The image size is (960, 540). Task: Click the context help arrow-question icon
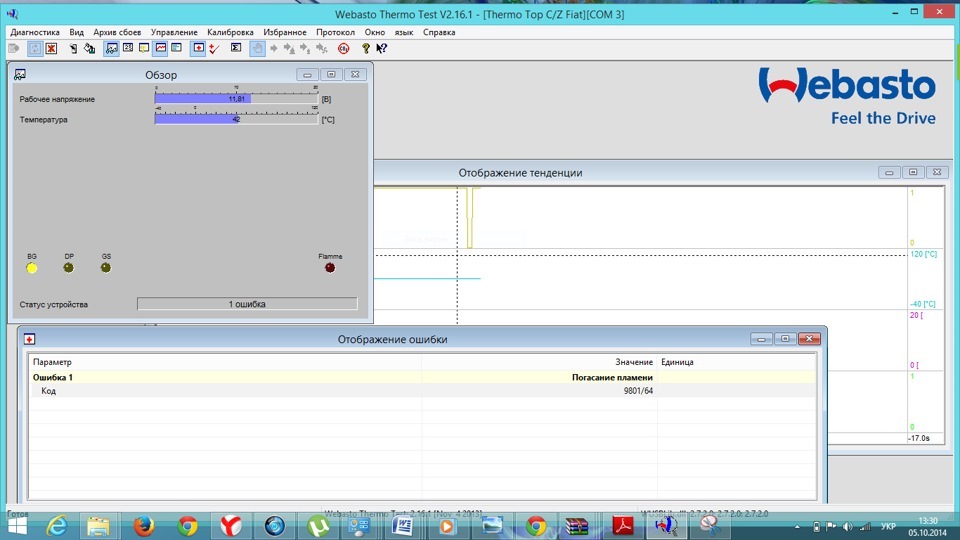click(x=381, y=48)
